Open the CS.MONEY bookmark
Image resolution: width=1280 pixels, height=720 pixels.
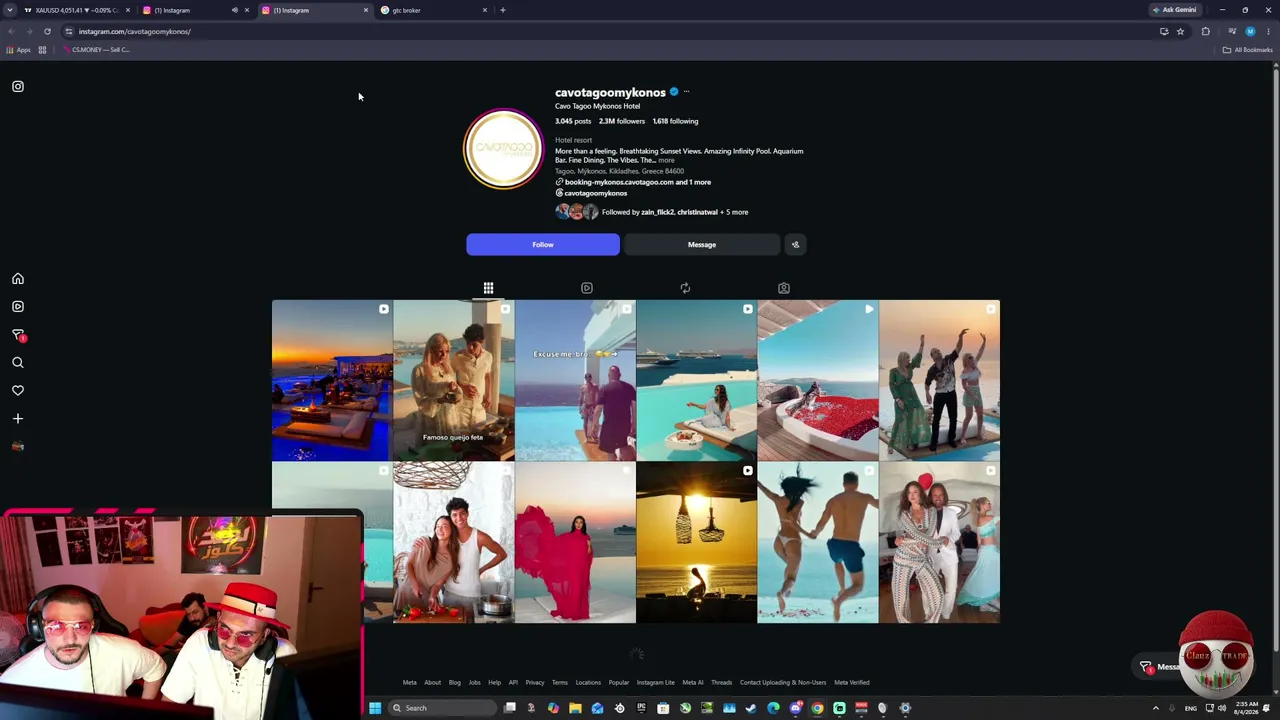(96, 50)
